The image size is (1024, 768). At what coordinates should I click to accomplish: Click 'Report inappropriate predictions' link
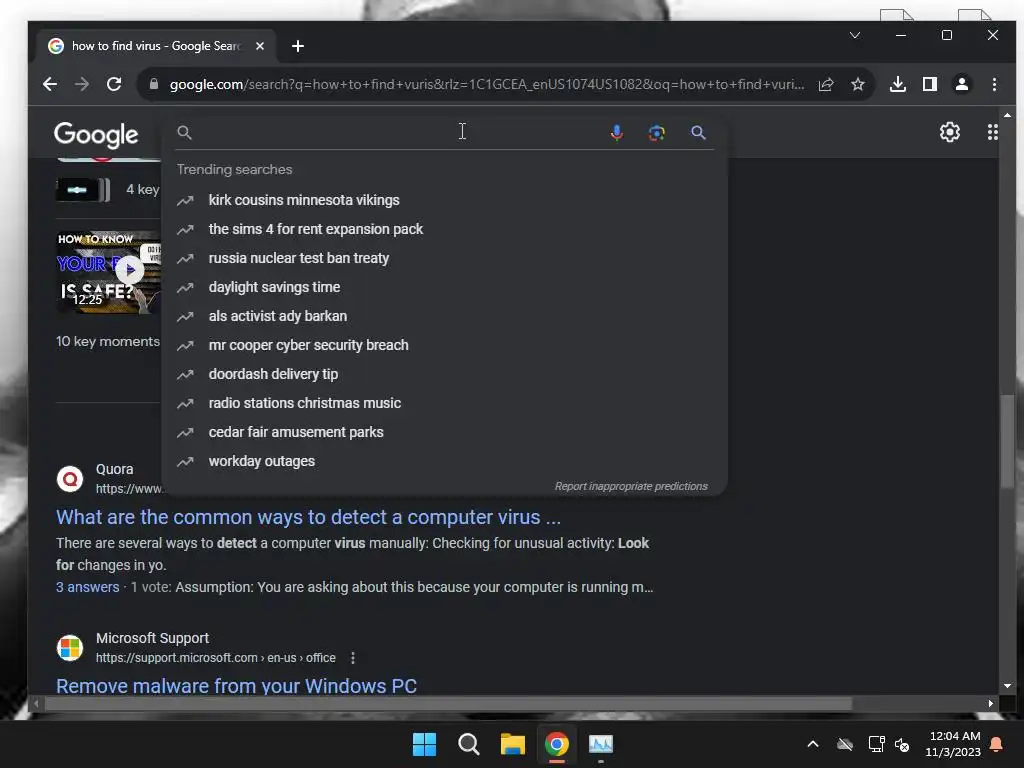(x=631, y=487)
